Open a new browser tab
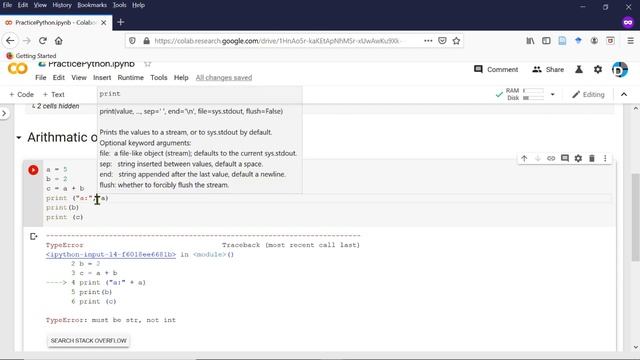 click(x=120, y=22)
